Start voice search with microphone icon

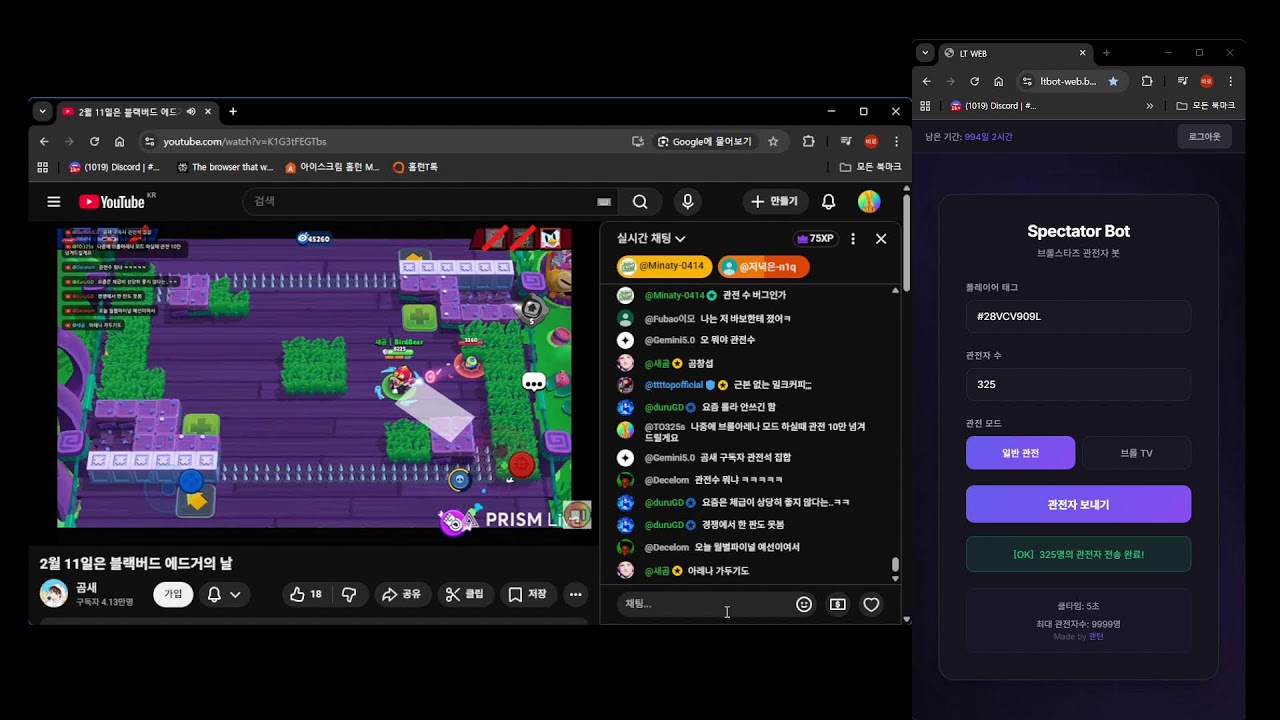[687, 202]
